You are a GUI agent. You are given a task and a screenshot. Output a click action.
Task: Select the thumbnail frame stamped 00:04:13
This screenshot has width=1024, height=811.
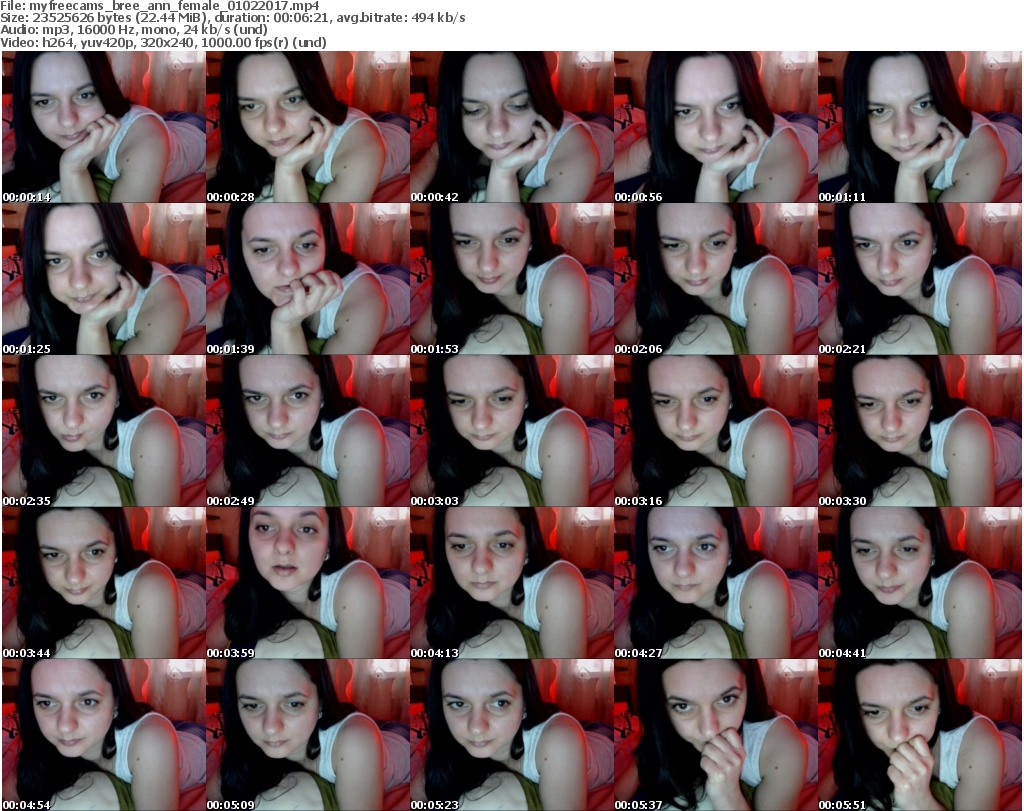click(x=511, y=583)
